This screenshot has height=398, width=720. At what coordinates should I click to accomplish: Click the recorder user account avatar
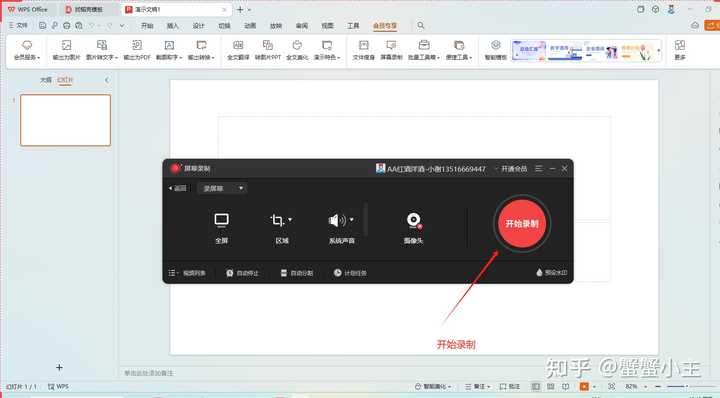(x=380, y=168)
